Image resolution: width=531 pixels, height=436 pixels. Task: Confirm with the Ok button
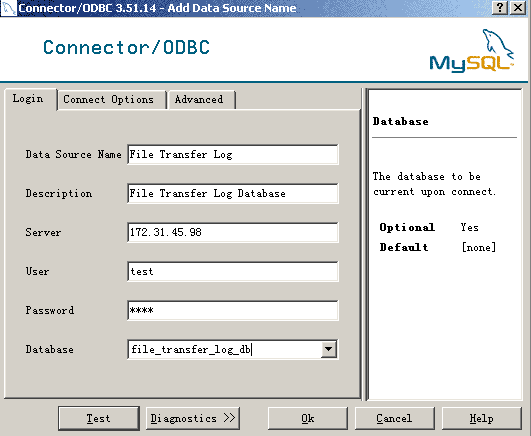pos(308,418)
